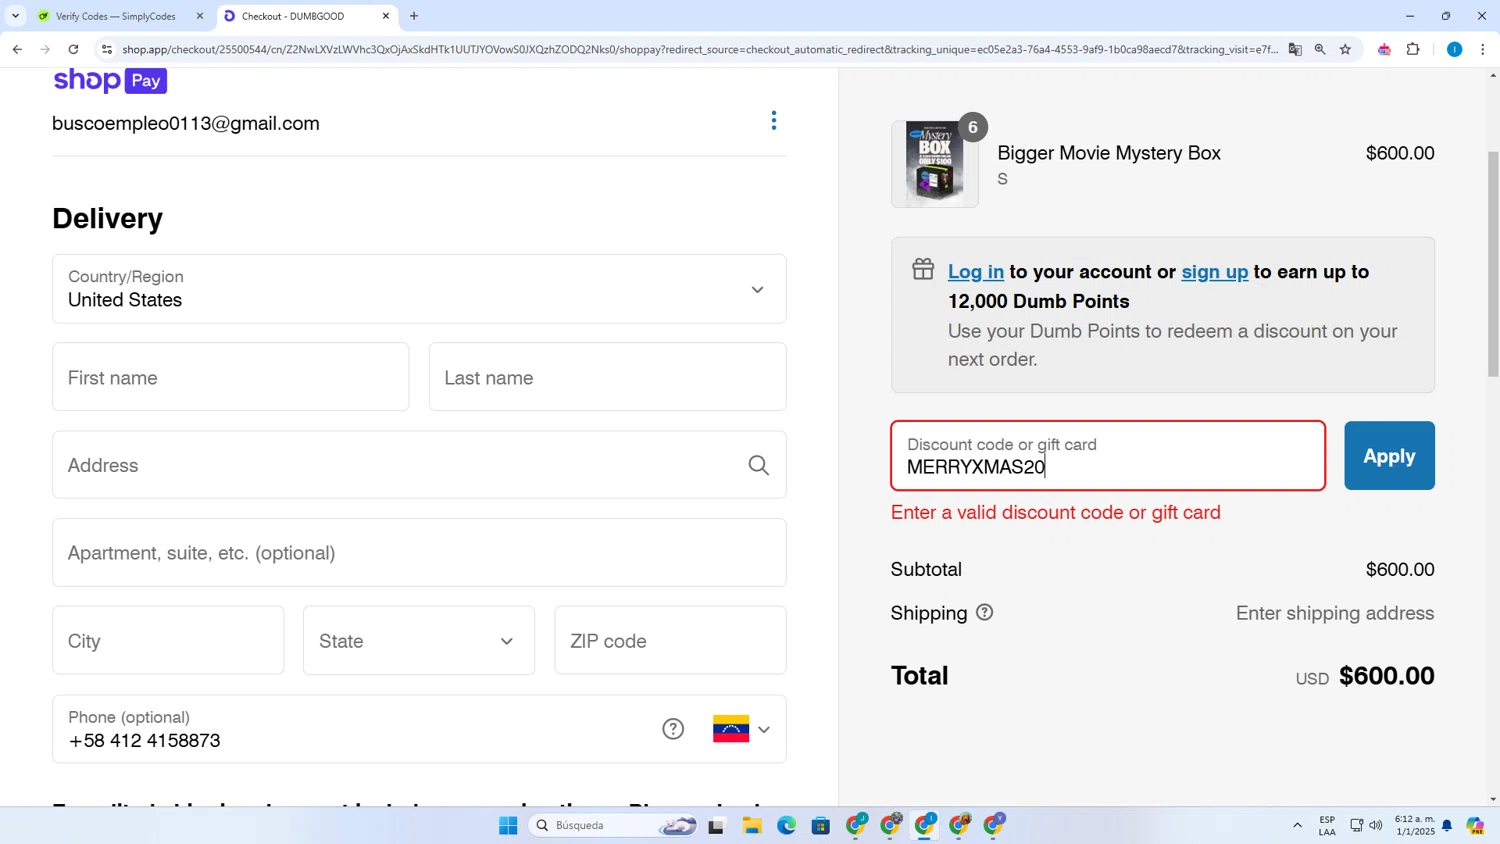View site information icon in address bar
Viewport: 1500px width, 844px height.
pos(107,49)
